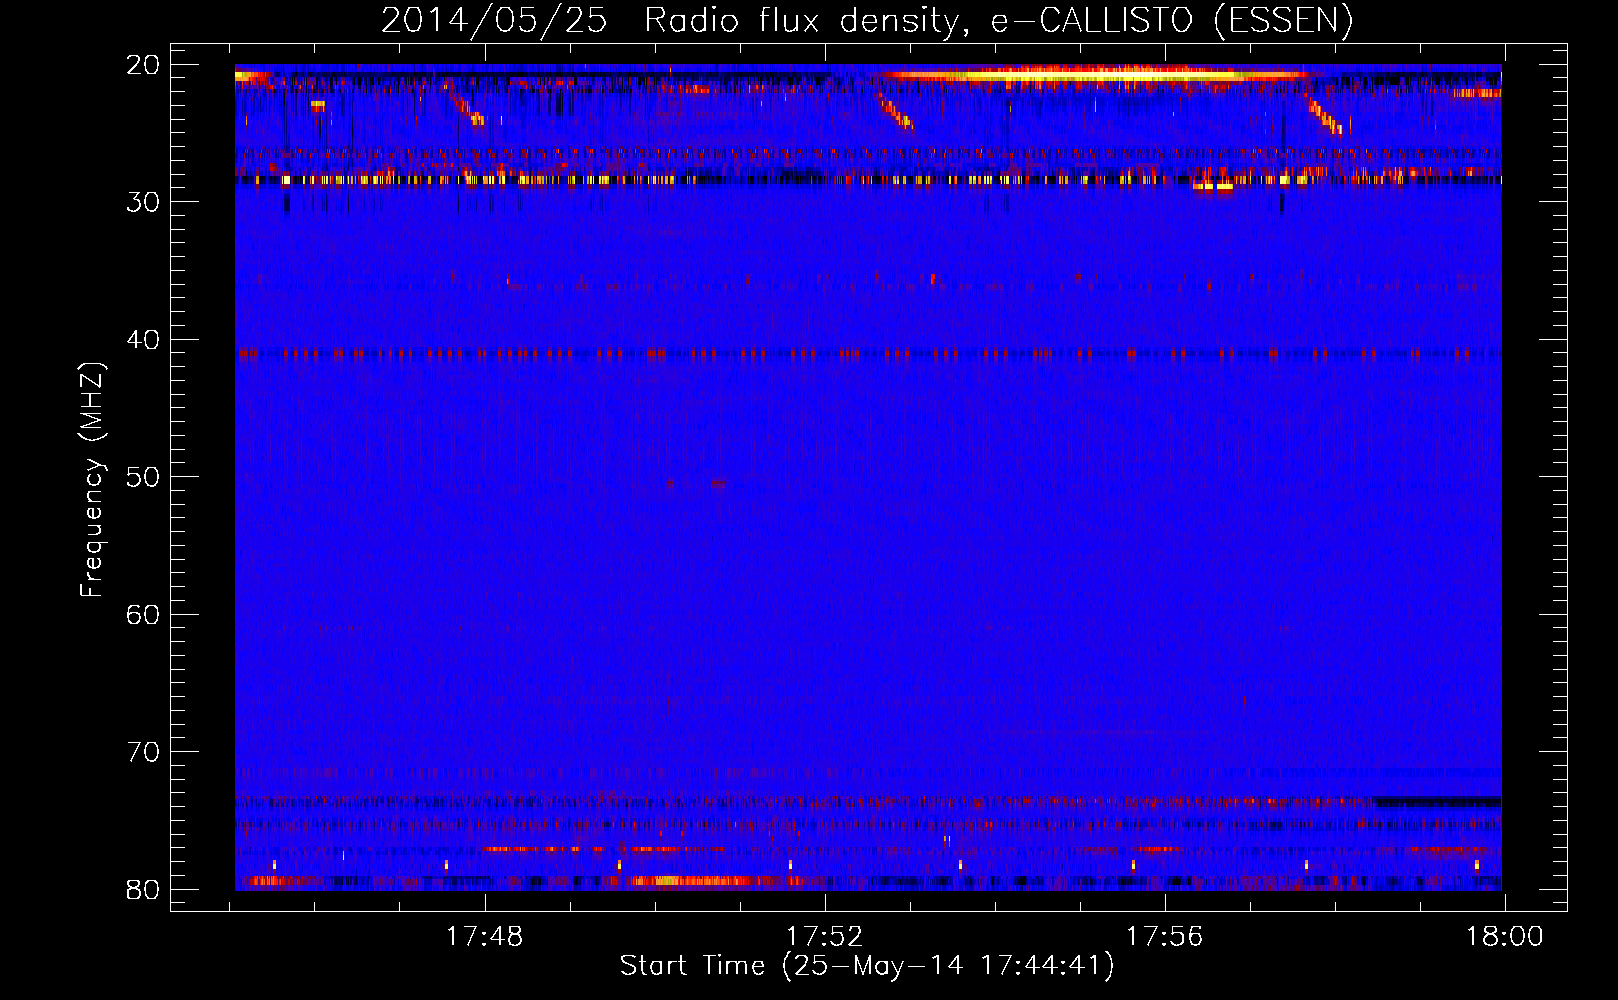Click the 30 frequency tick label

point(143,202)
